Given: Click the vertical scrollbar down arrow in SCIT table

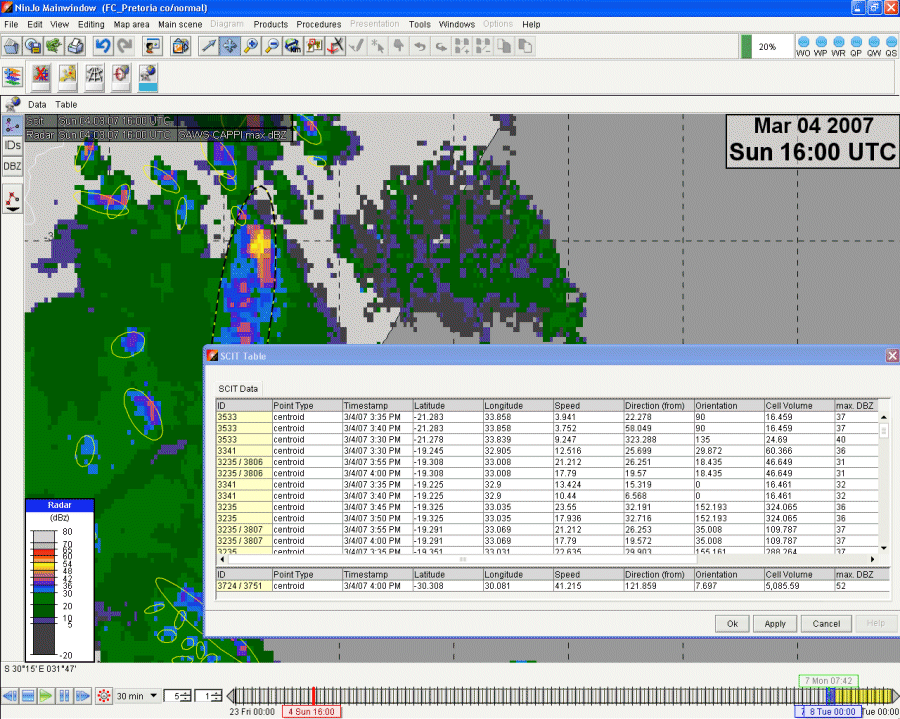Looking at the screenshot, I should coord(884,547).
